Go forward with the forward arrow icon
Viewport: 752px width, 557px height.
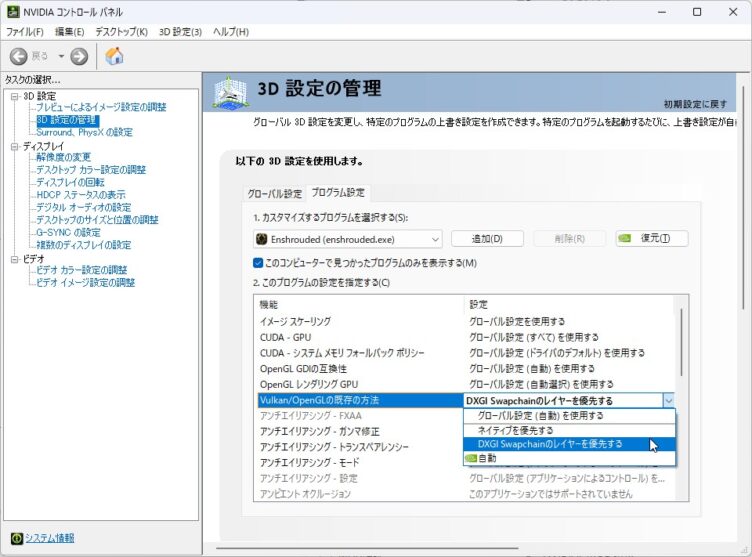click(x=79, y=57)
